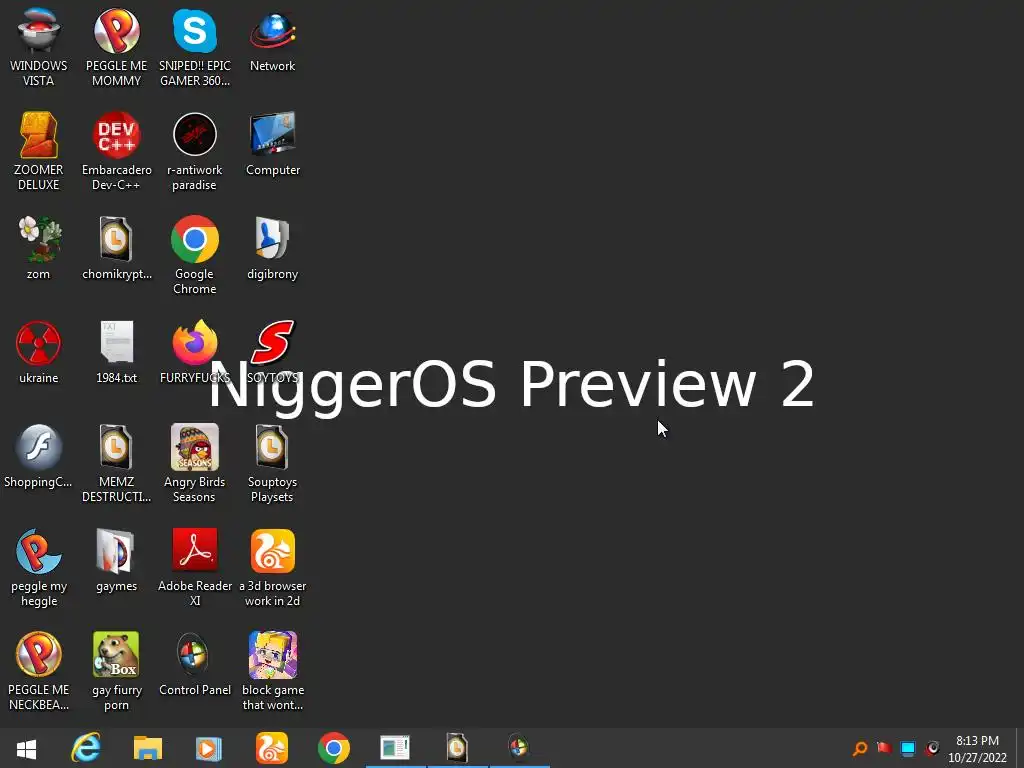The image size is (1024, 768).
Task: Click the red and black tray icon
Action: pos(933,748)
